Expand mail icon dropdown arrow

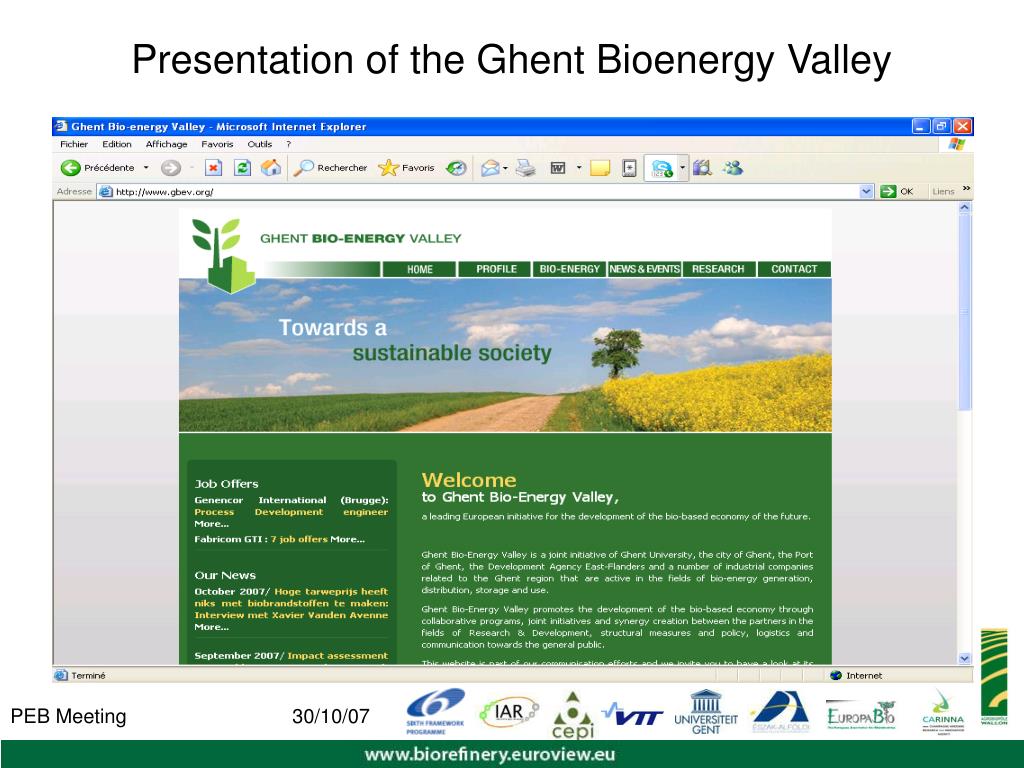click(x=505, y=168)
